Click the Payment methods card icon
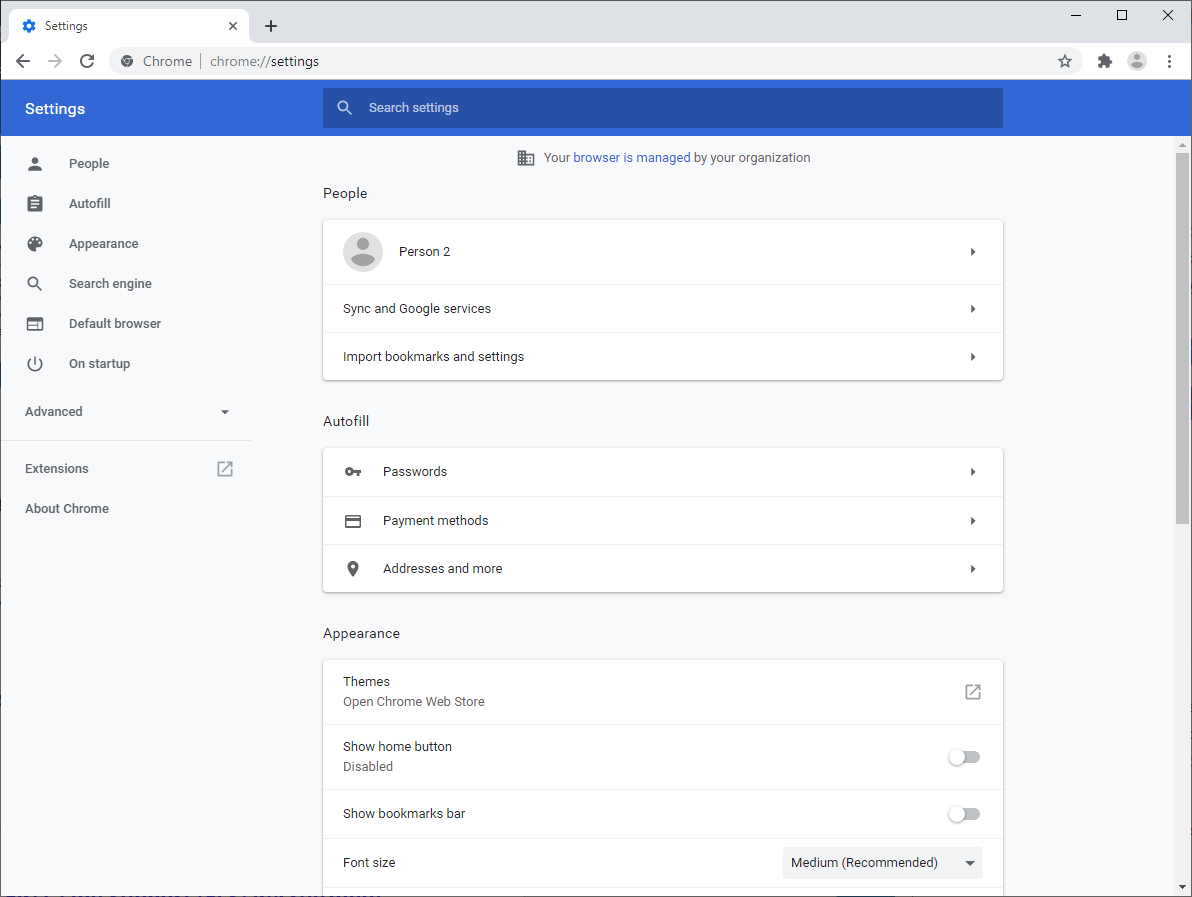Viewport: 1192px width, 897px height. (x=353, y=520)
